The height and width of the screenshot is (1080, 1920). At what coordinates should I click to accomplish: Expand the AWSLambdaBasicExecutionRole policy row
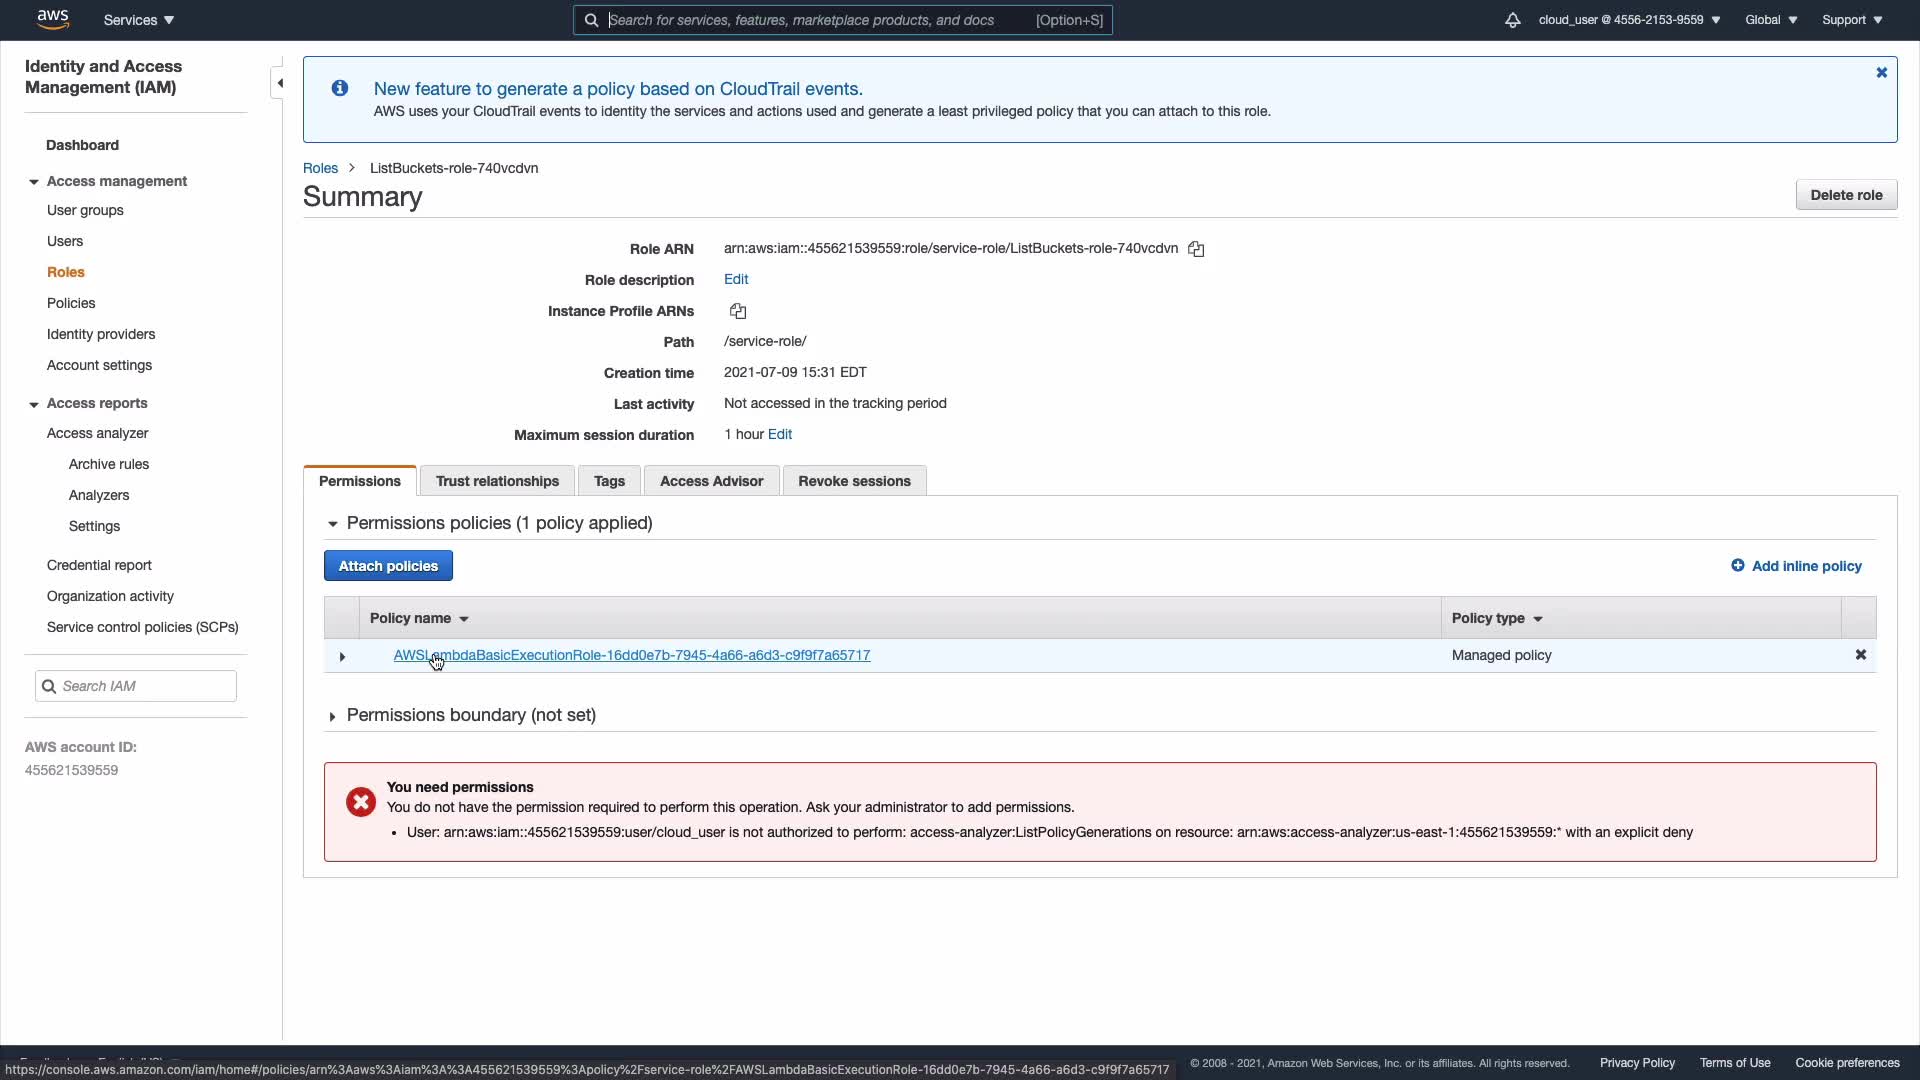click(x=342, y=657)
